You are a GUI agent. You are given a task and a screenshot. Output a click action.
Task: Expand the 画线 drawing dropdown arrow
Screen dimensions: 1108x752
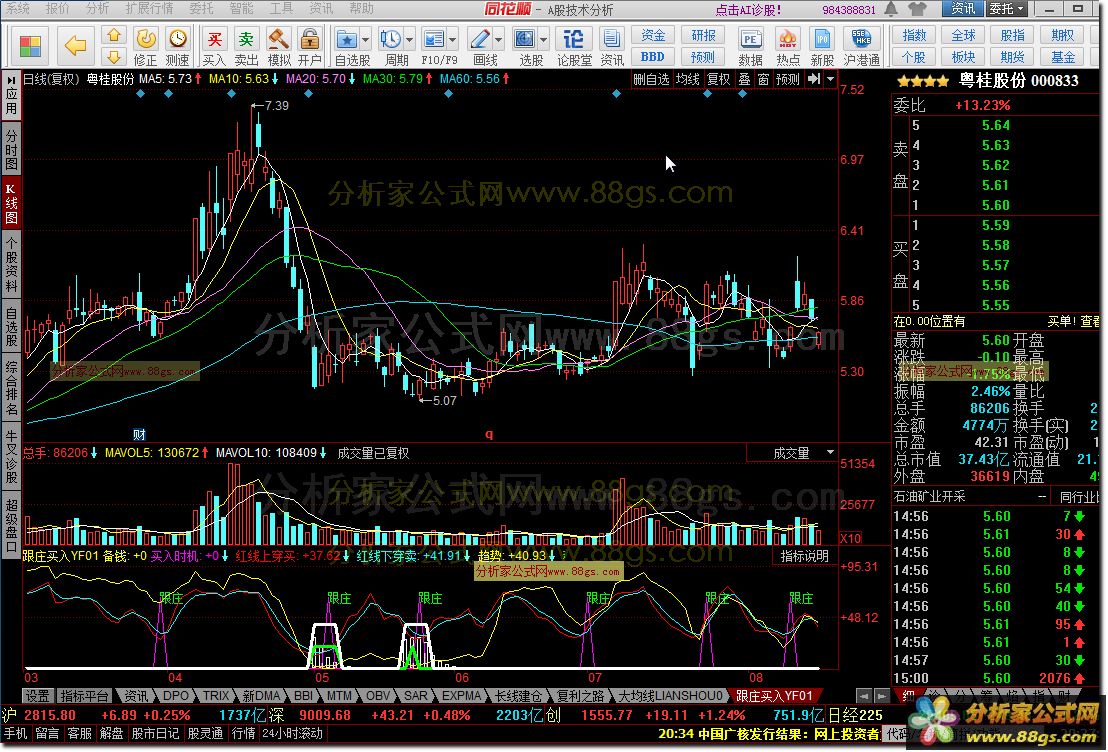pos(499,40)
